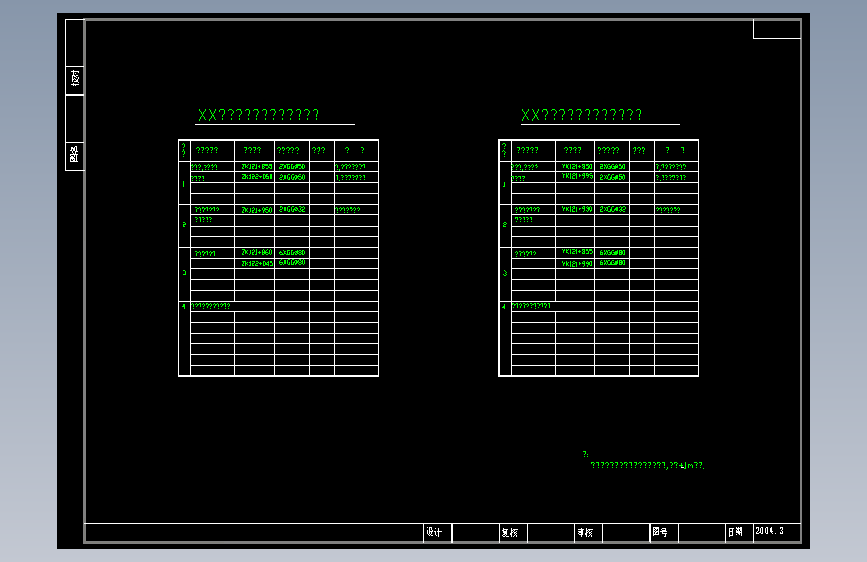The height and width of the screenshot is (562, 867).
Task: Click the YK121+995 cell in right table
Action: point(577,176)
